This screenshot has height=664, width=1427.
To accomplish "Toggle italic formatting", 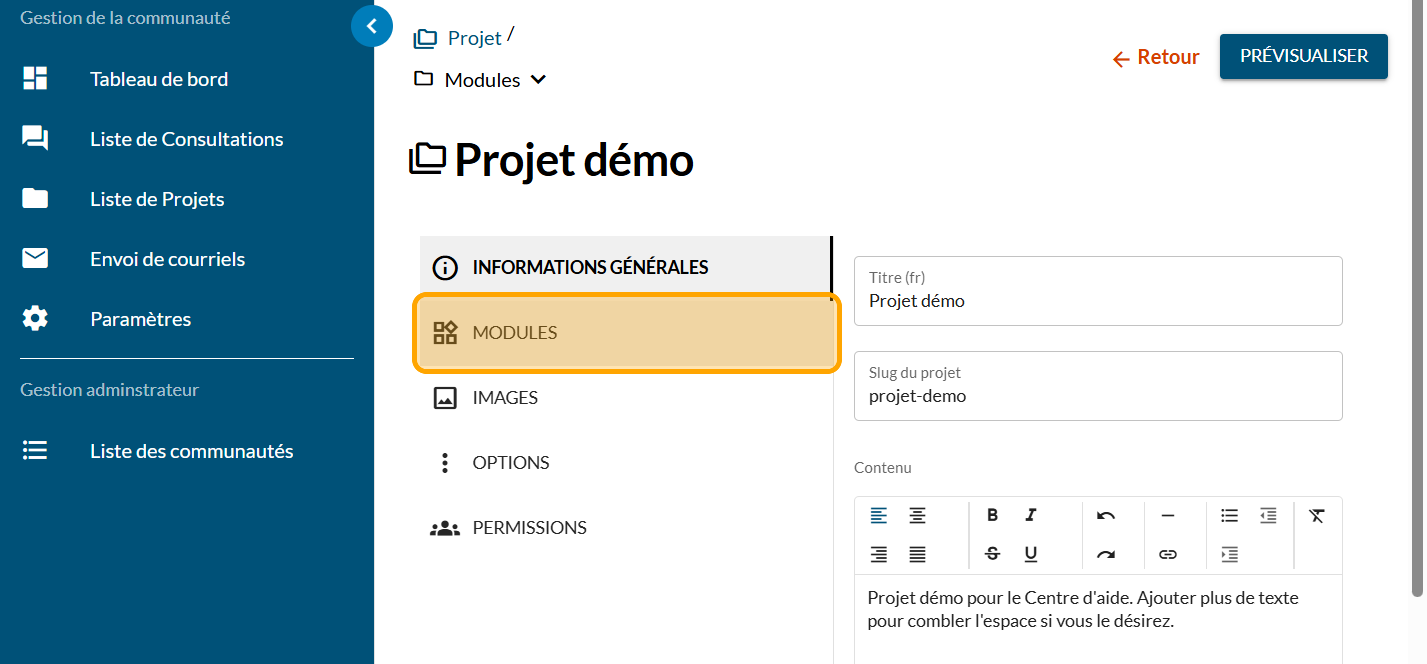I will (x=1030, y=516).
